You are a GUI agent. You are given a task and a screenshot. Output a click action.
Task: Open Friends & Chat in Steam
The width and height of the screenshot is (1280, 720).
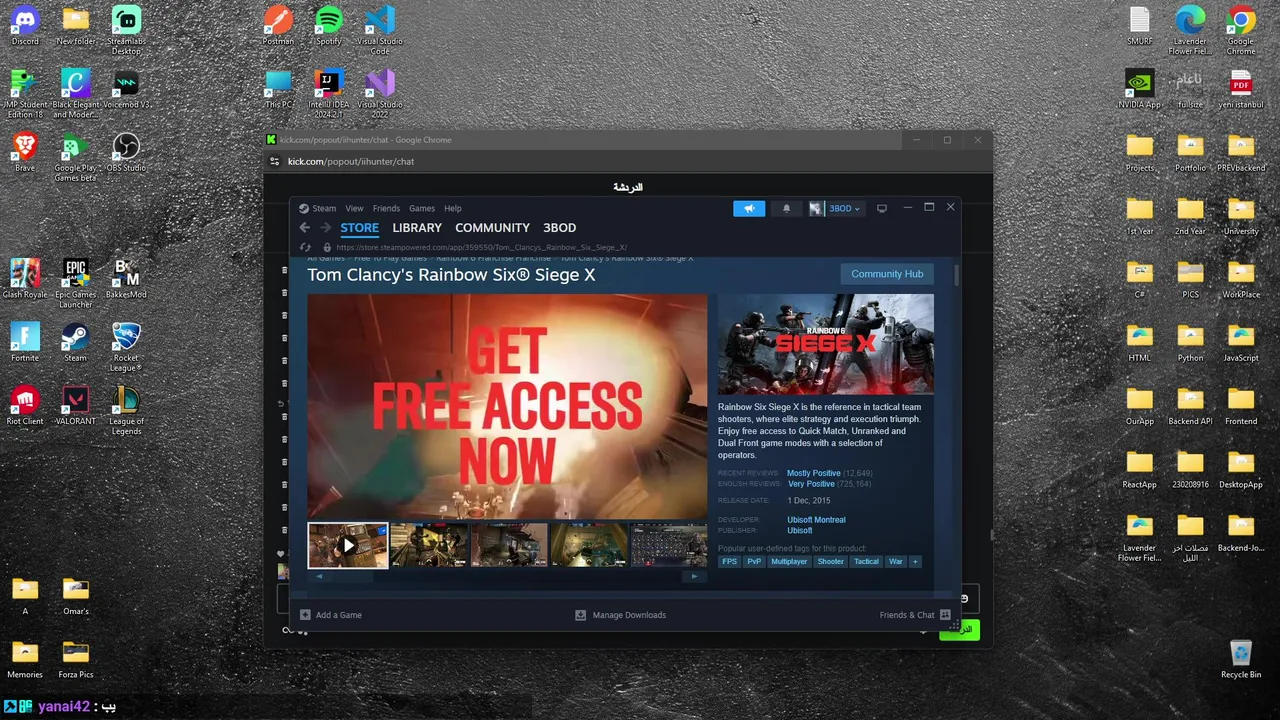(x=915, y=615)
